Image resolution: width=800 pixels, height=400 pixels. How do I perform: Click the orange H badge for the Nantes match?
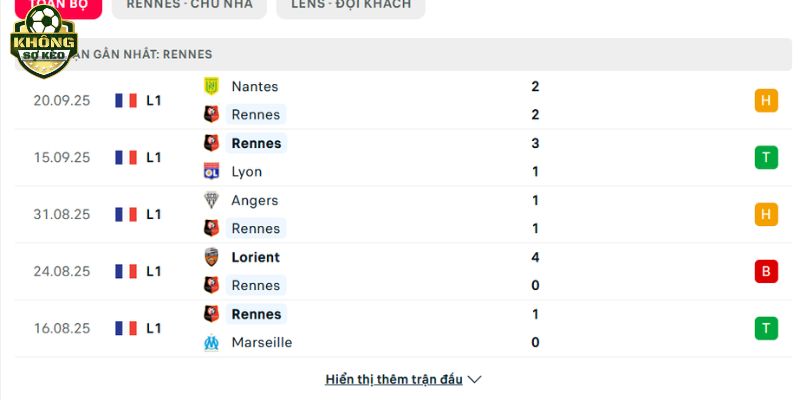tap(766, 101)
